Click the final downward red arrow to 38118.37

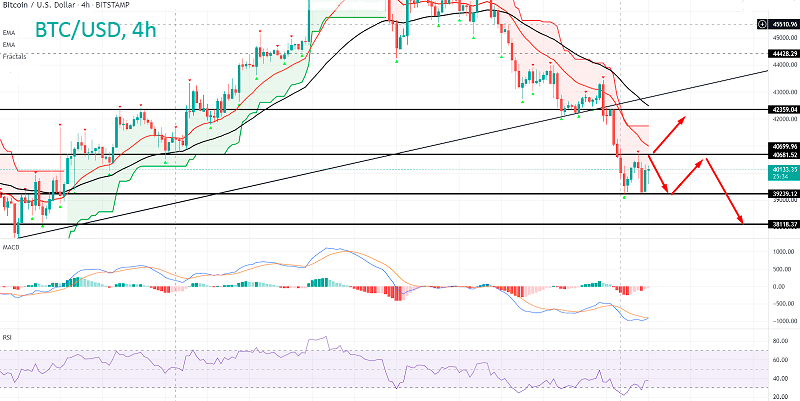[x=727, y=190]
